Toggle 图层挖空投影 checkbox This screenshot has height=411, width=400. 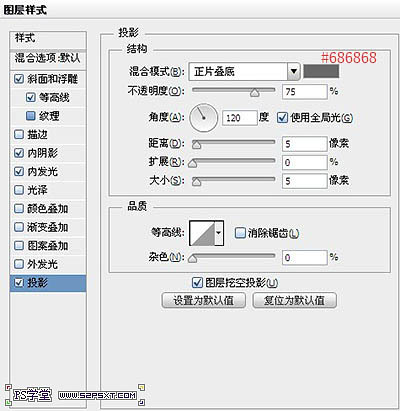point(197,283)
